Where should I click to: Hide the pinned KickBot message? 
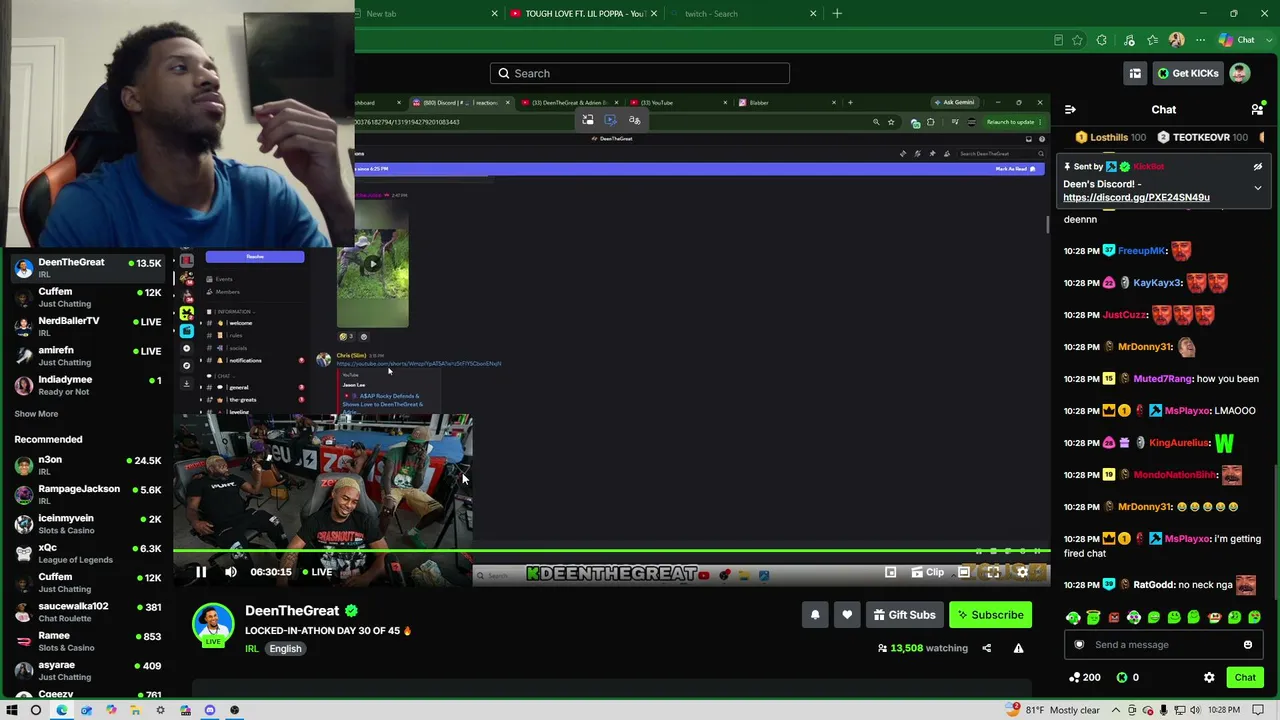[1258, 167]
